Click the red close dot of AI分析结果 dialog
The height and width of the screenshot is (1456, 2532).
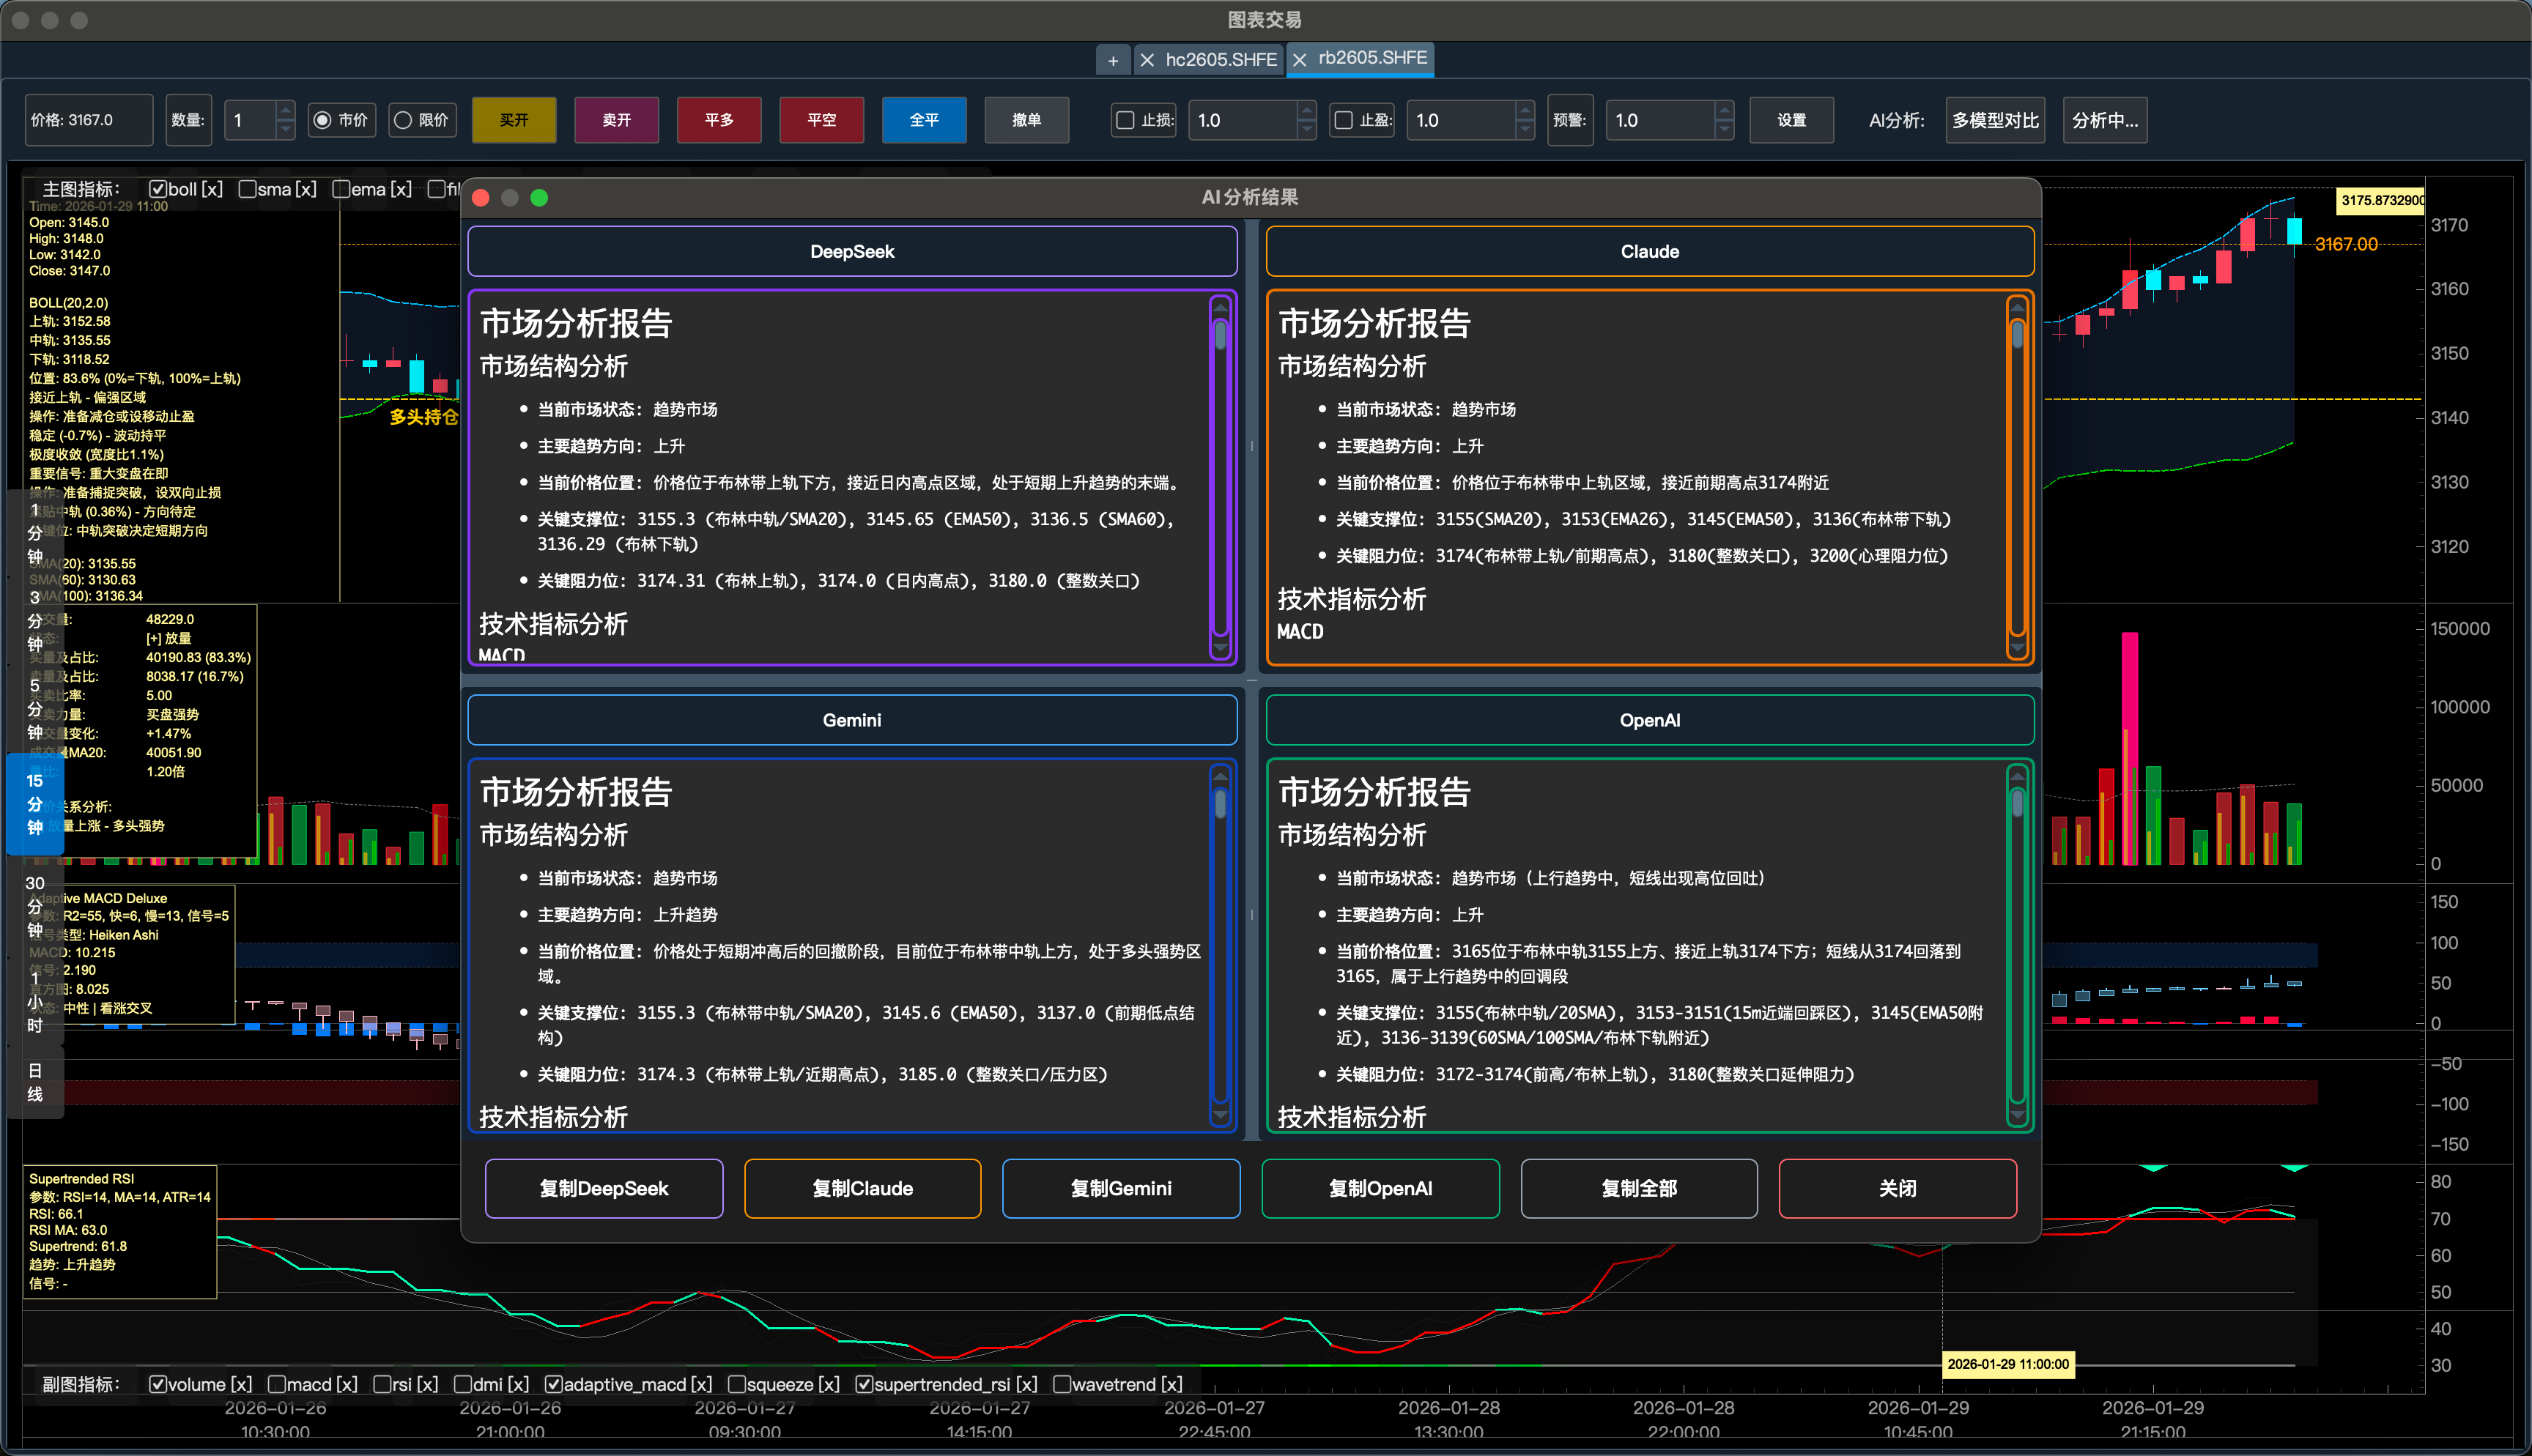click(481, 198)
